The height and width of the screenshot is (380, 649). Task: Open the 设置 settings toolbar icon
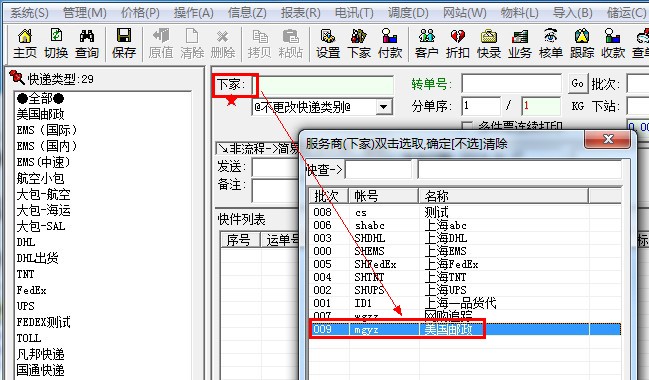(x=328, y=43)
